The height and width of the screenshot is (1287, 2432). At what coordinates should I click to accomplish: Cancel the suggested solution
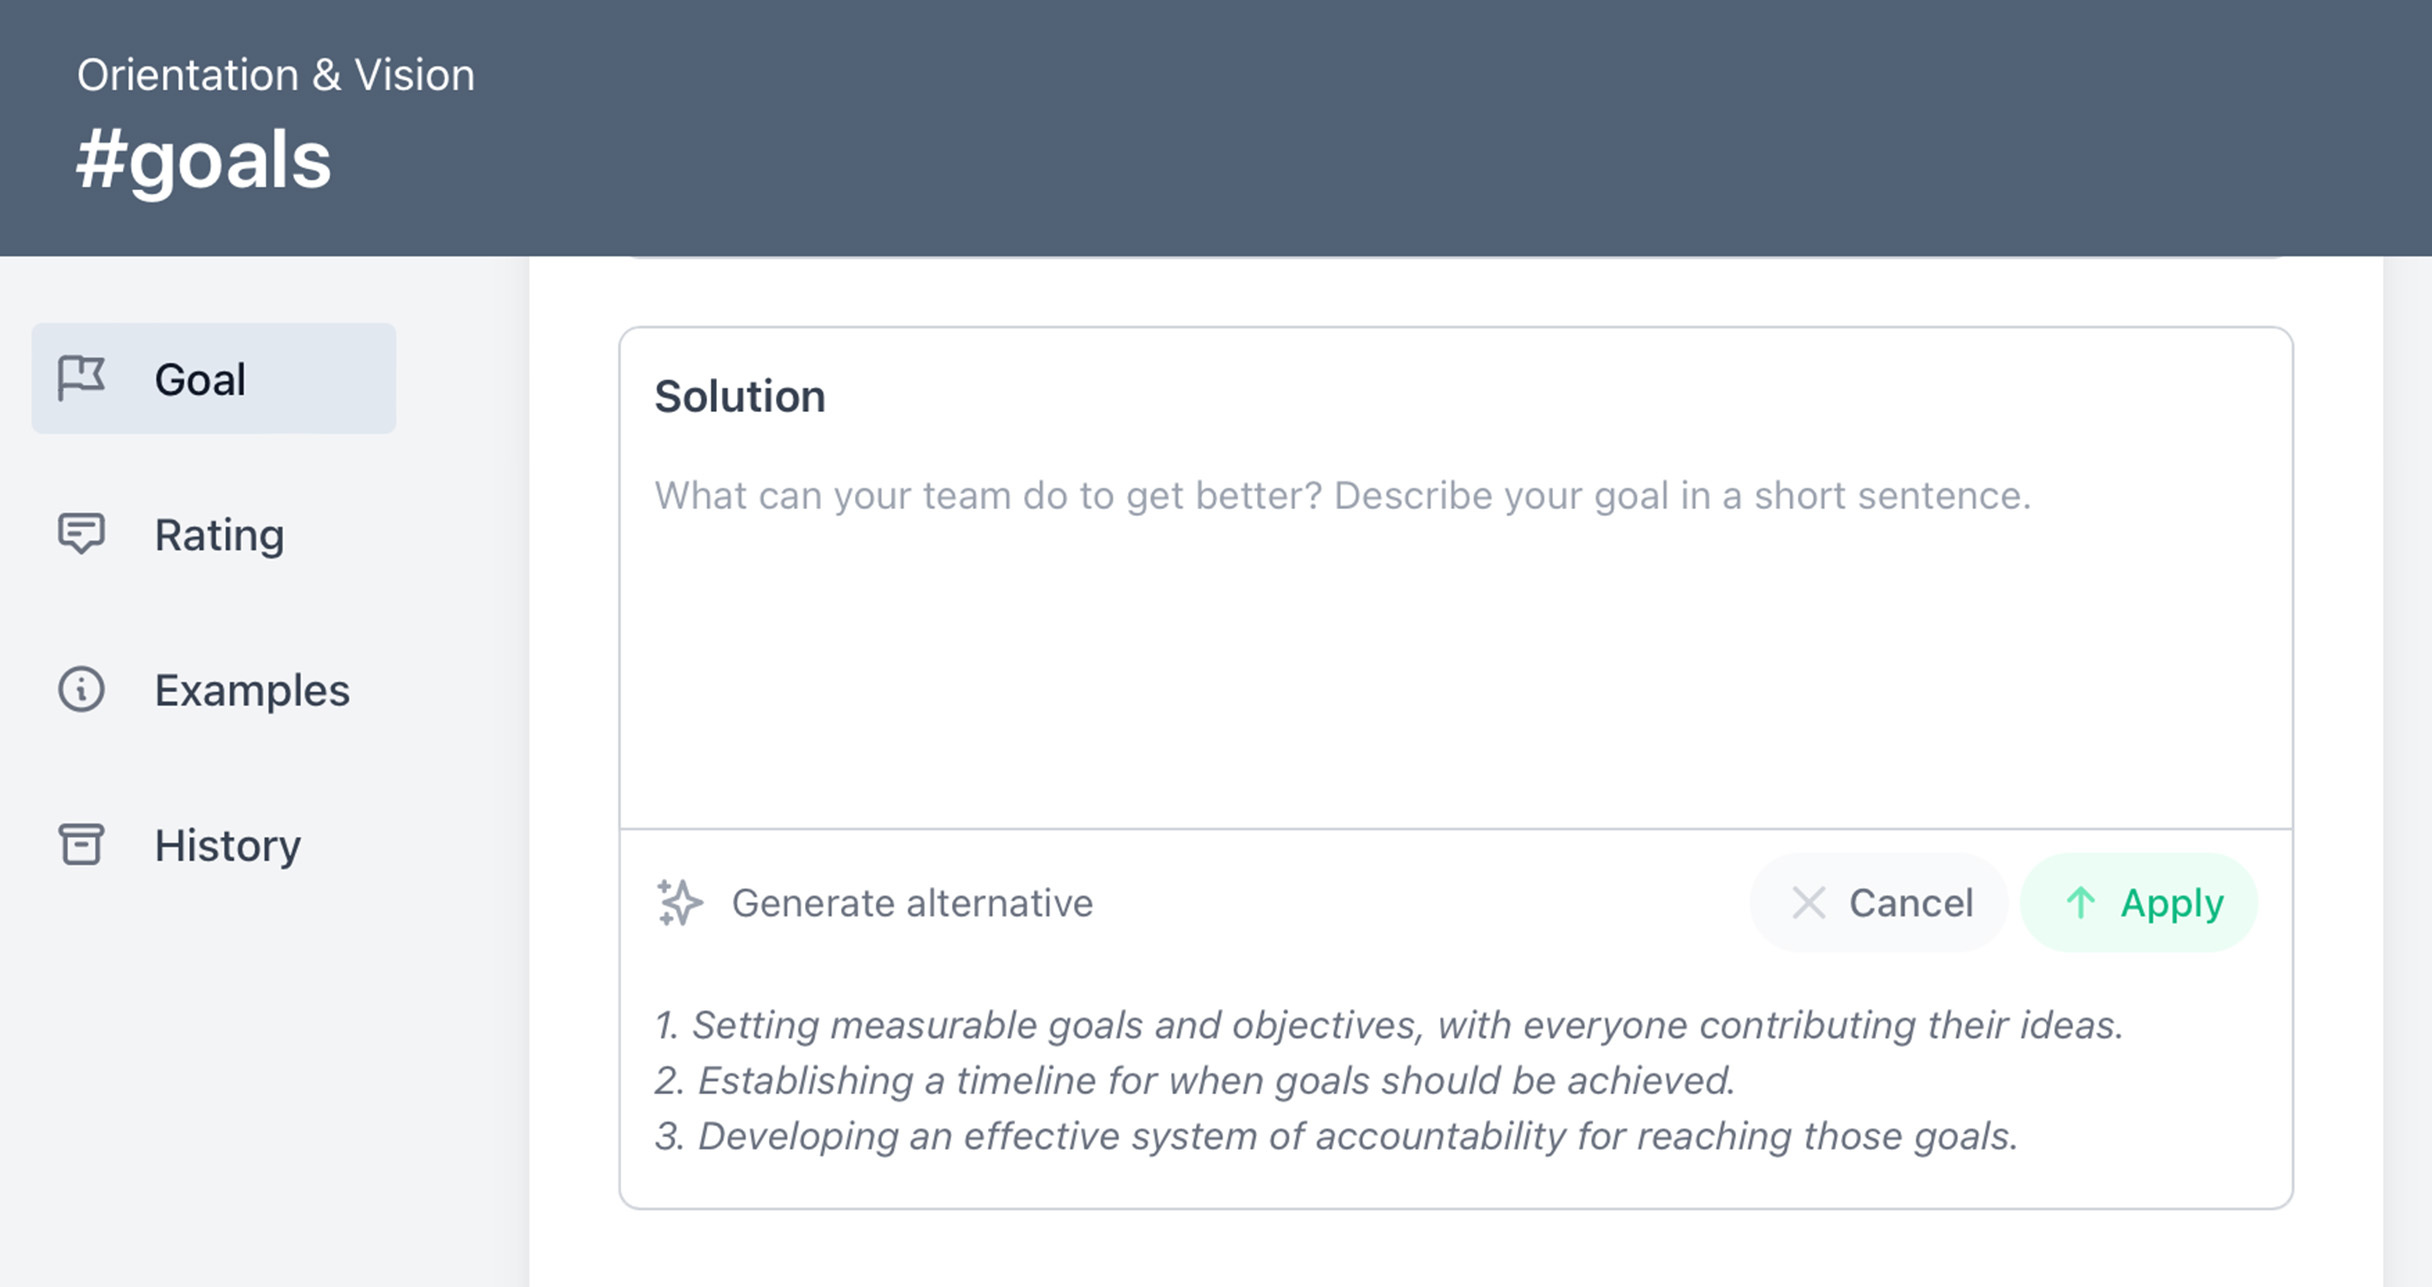[x=1879, y=903]
